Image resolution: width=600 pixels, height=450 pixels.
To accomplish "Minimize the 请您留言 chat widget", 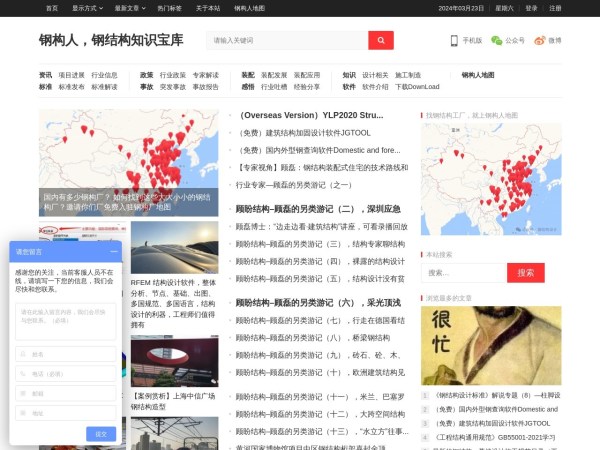I will coord(114,251).
